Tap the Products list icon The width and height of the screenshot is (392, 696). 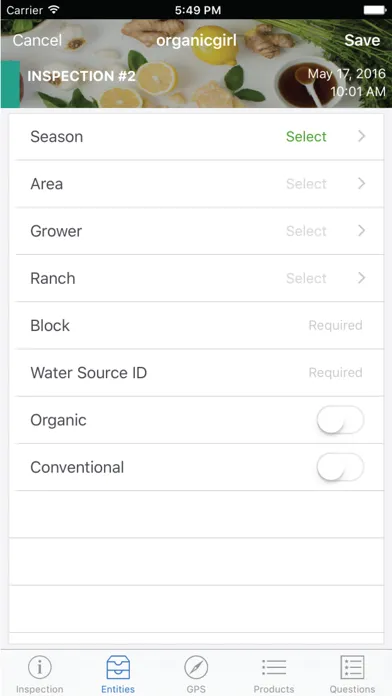coord(274,667)
